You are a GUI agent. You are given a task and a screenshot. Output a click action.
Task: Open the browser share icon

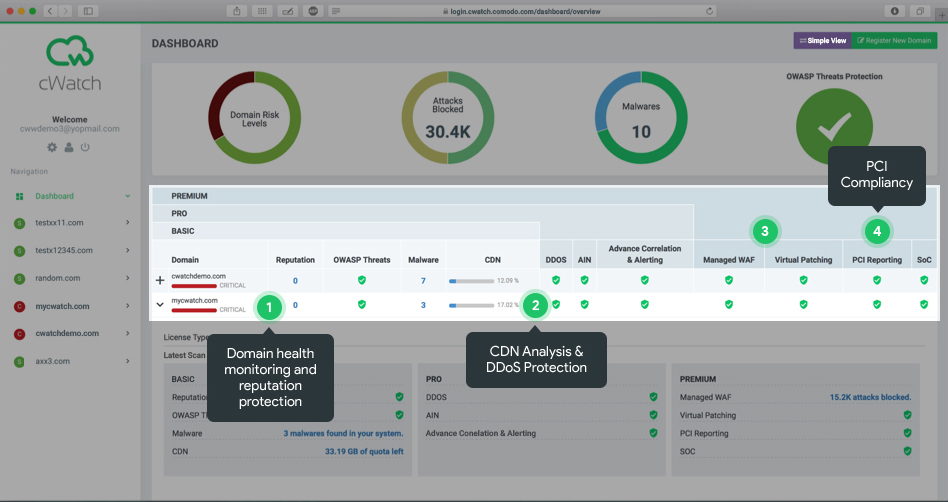click(237, 11)
